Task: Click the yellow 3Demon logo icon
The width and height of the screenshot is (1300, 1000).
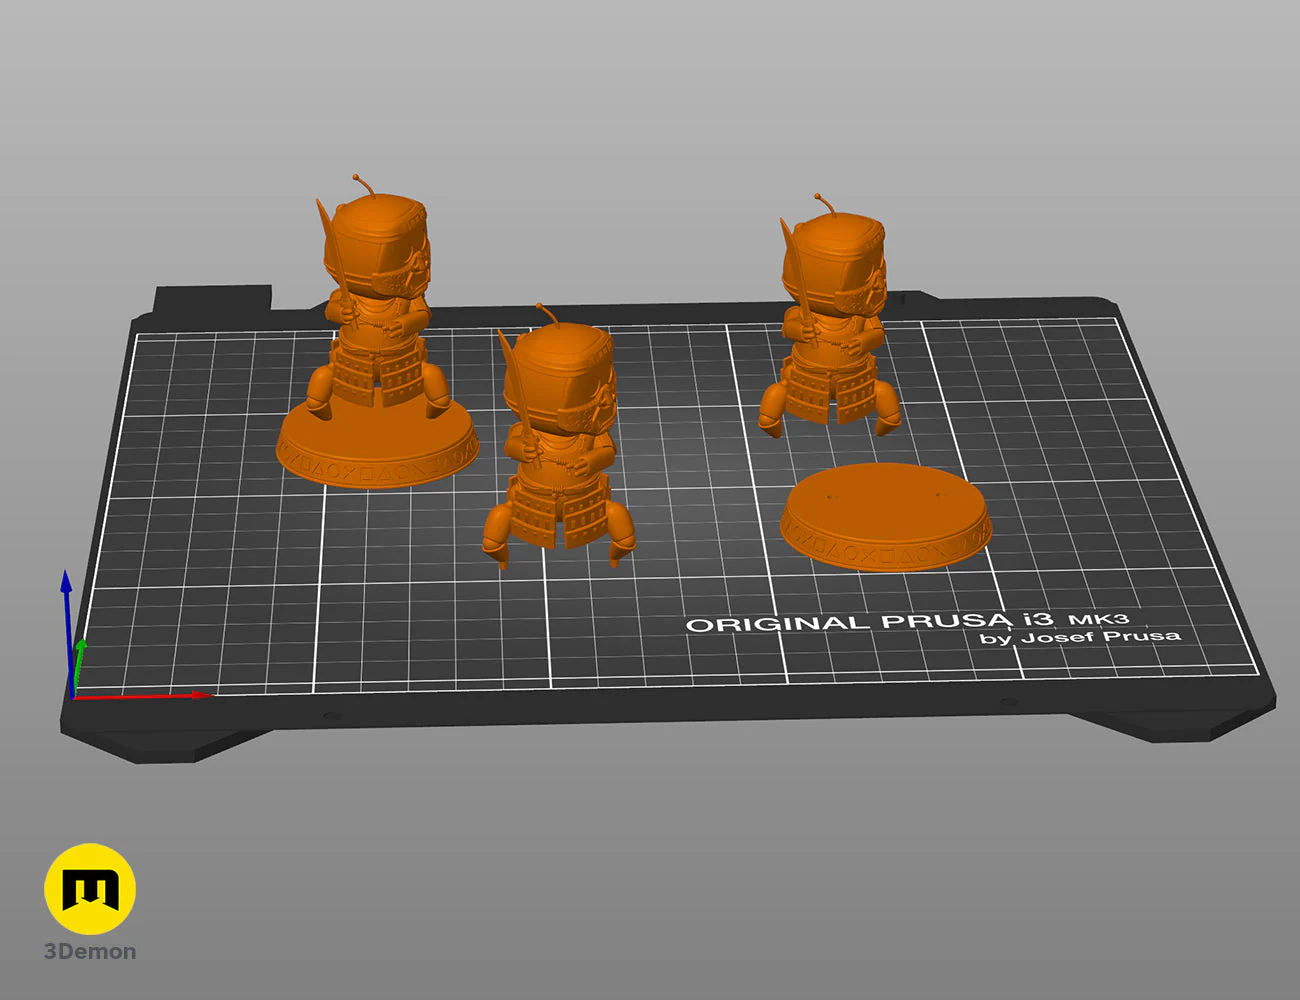Action: [x=90, y=889]
